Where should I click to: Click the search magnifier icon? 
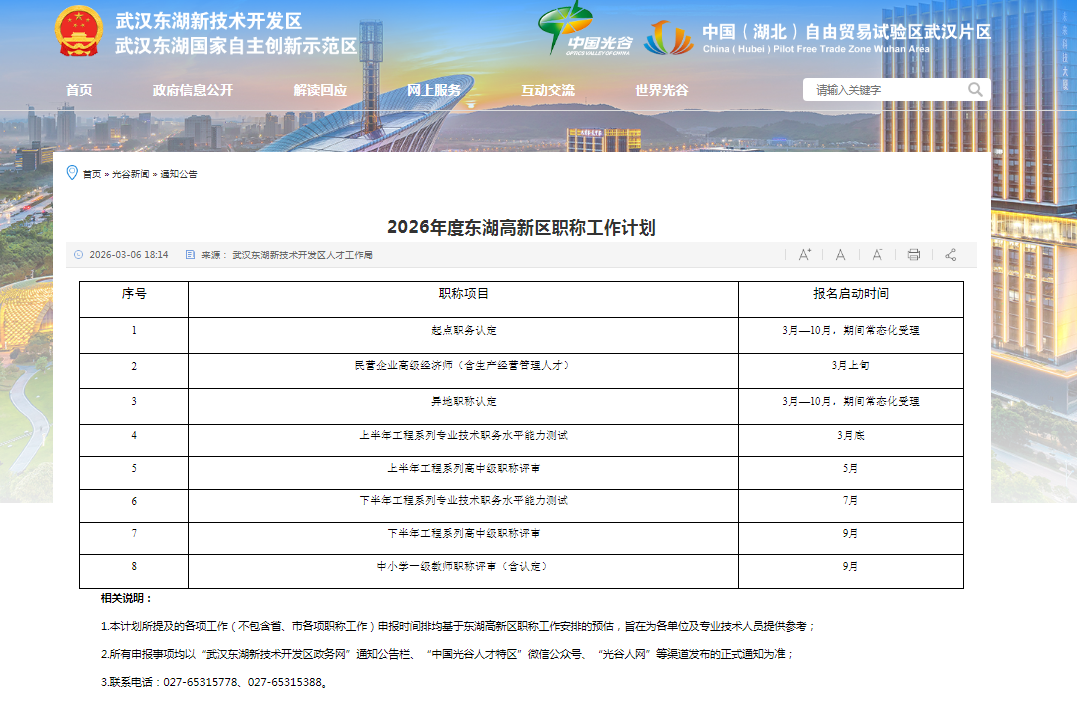(974, 89)
